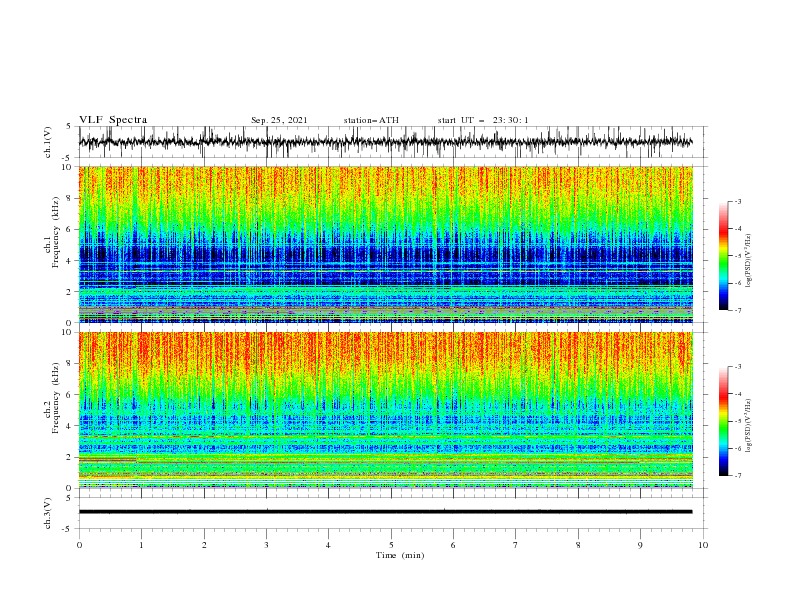Click the ch.1 log(PSD) colorbar label
This screenshot has width=792, height=612.
coord(749,261)
